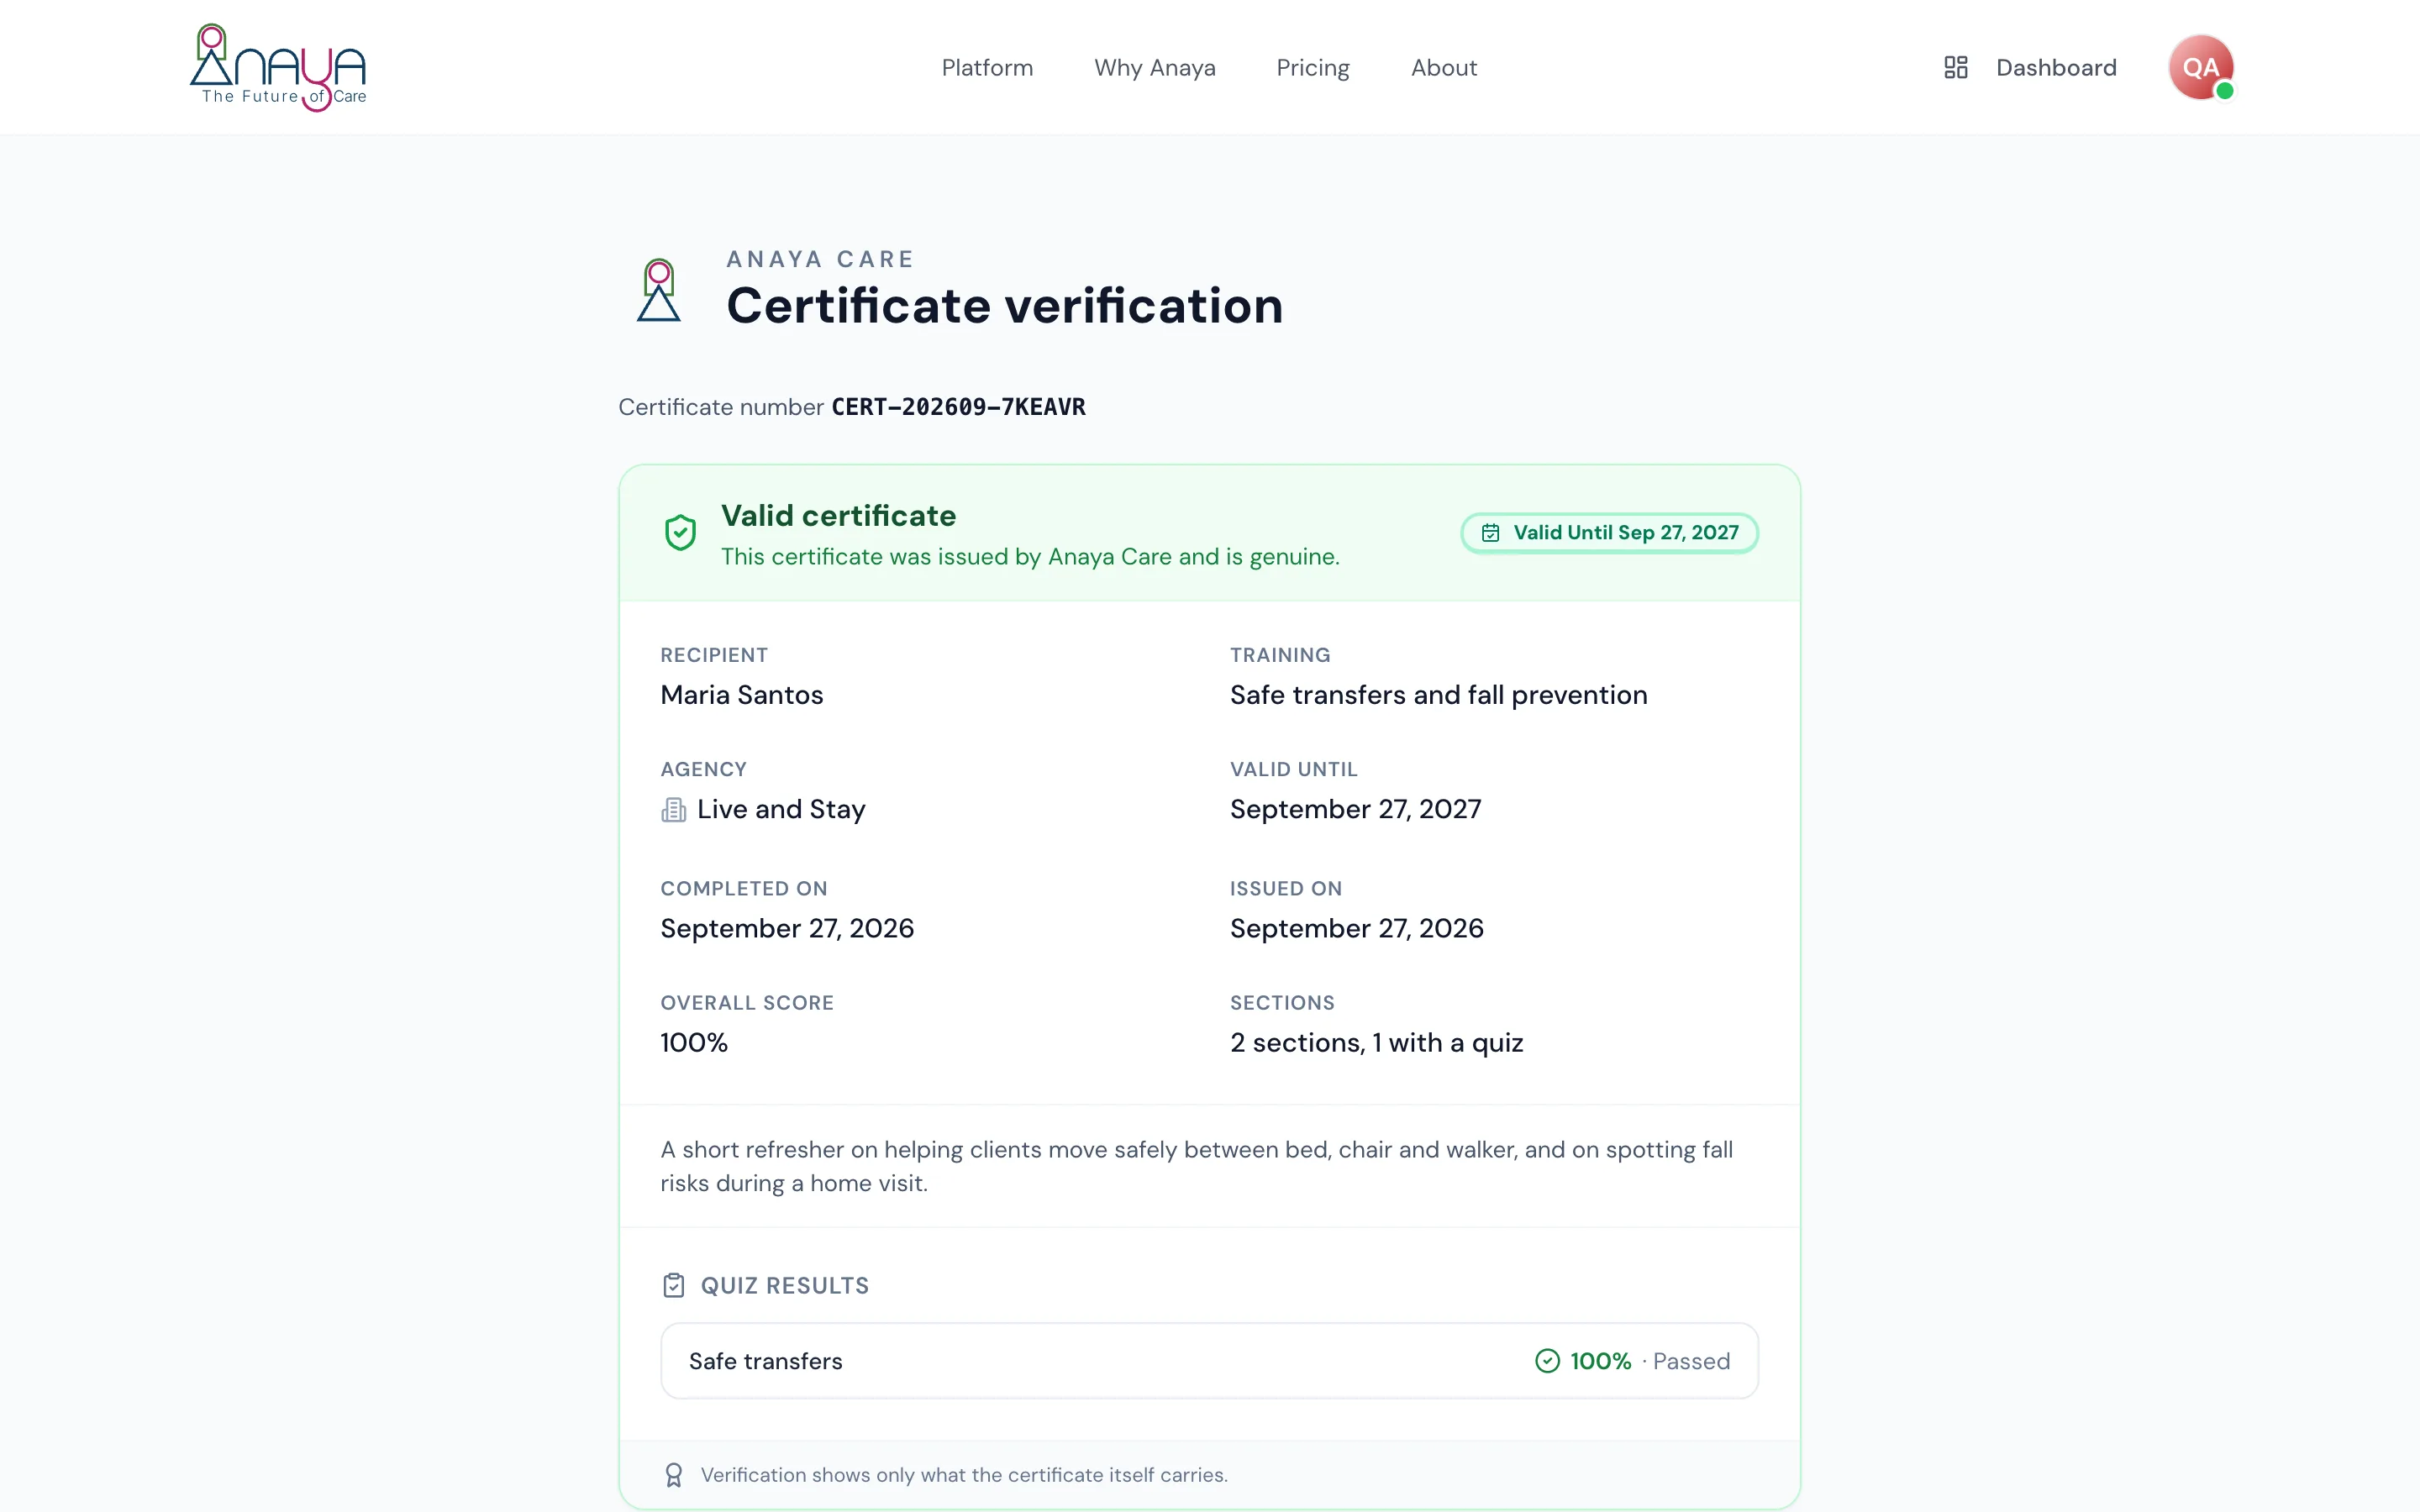Select the Safe transfers quiz row
The image size is (2420, 1512).
[1209, 1361]
